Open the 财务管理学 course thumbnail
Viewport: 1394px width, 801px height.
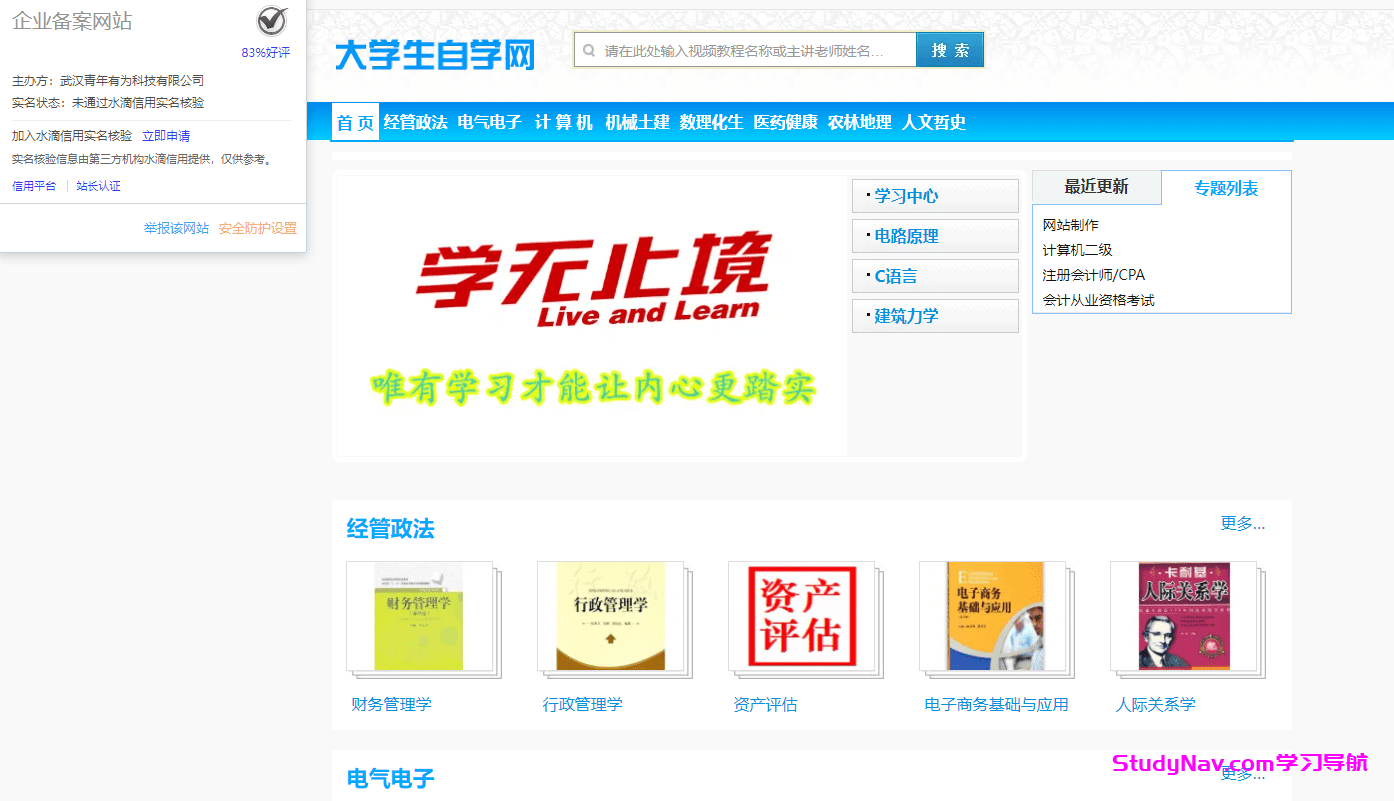[x=424, y=617]
